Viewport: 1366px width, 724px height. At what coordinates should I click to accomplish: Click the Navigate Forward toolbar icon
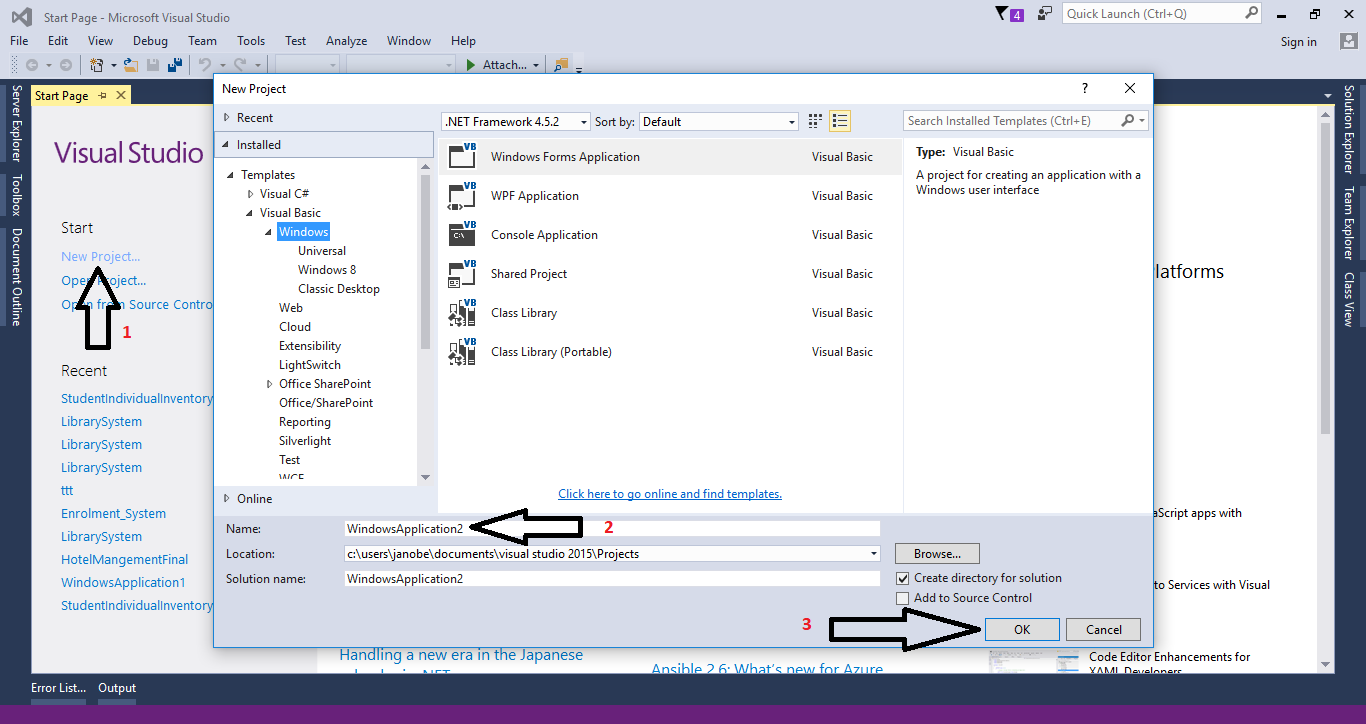(x=66, y=65)
